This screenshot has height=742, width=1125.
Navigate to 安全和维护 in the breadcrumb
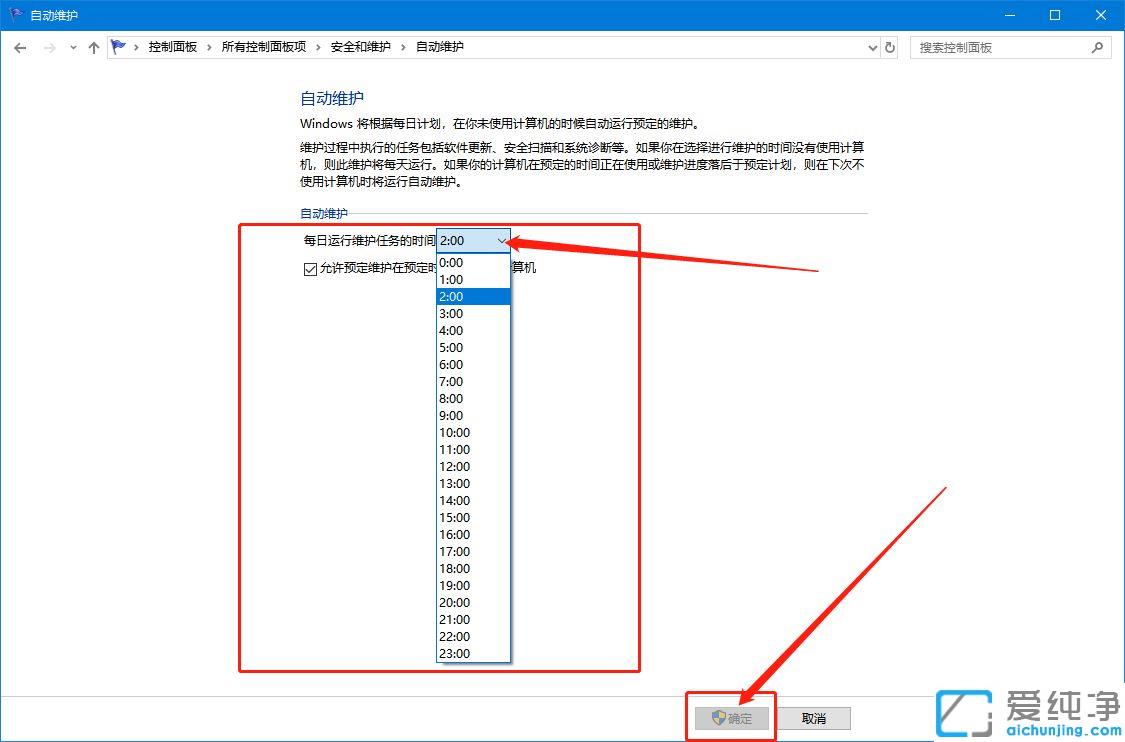[360, 47]
